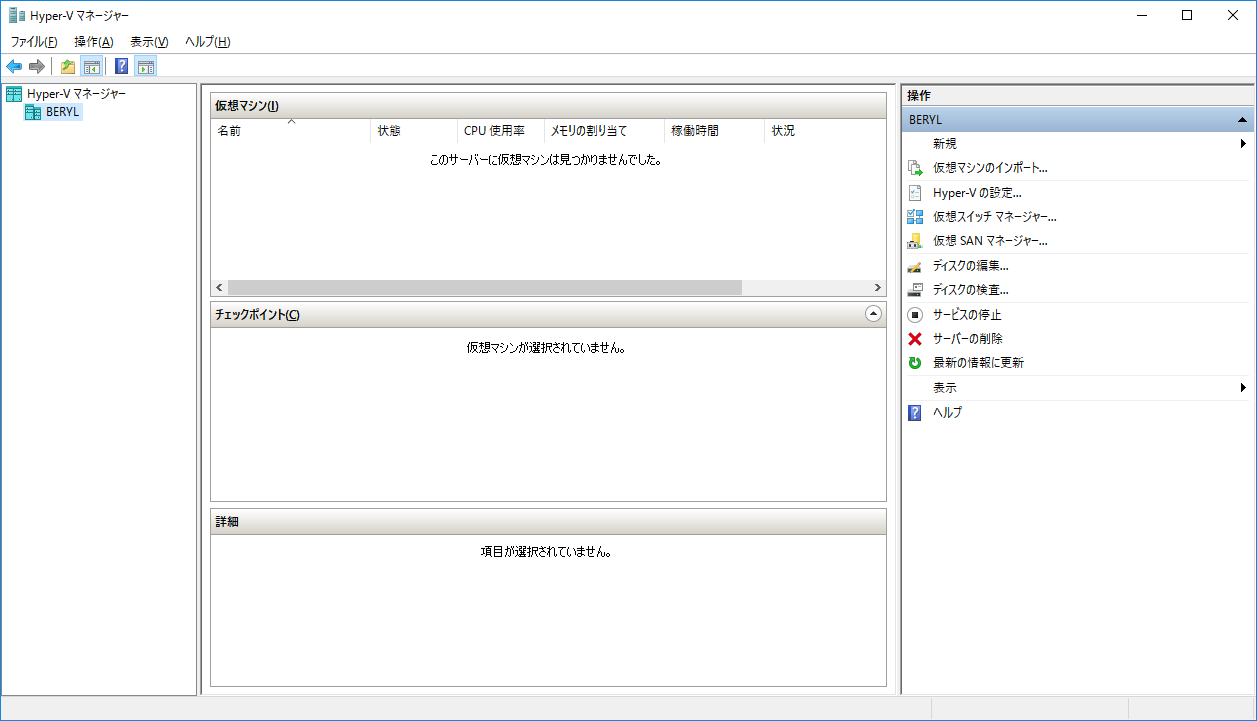Toggle the console tree pane toolbar icon
The height and width of the screenshot is (721, 1257).
click(x=91, y=67)
